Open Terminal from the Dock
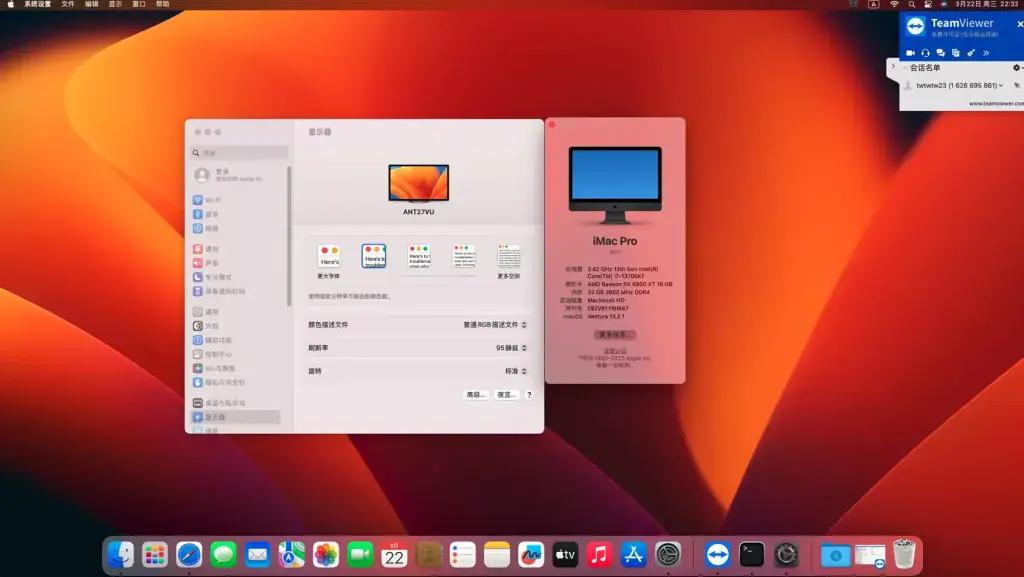 [752, 555]
